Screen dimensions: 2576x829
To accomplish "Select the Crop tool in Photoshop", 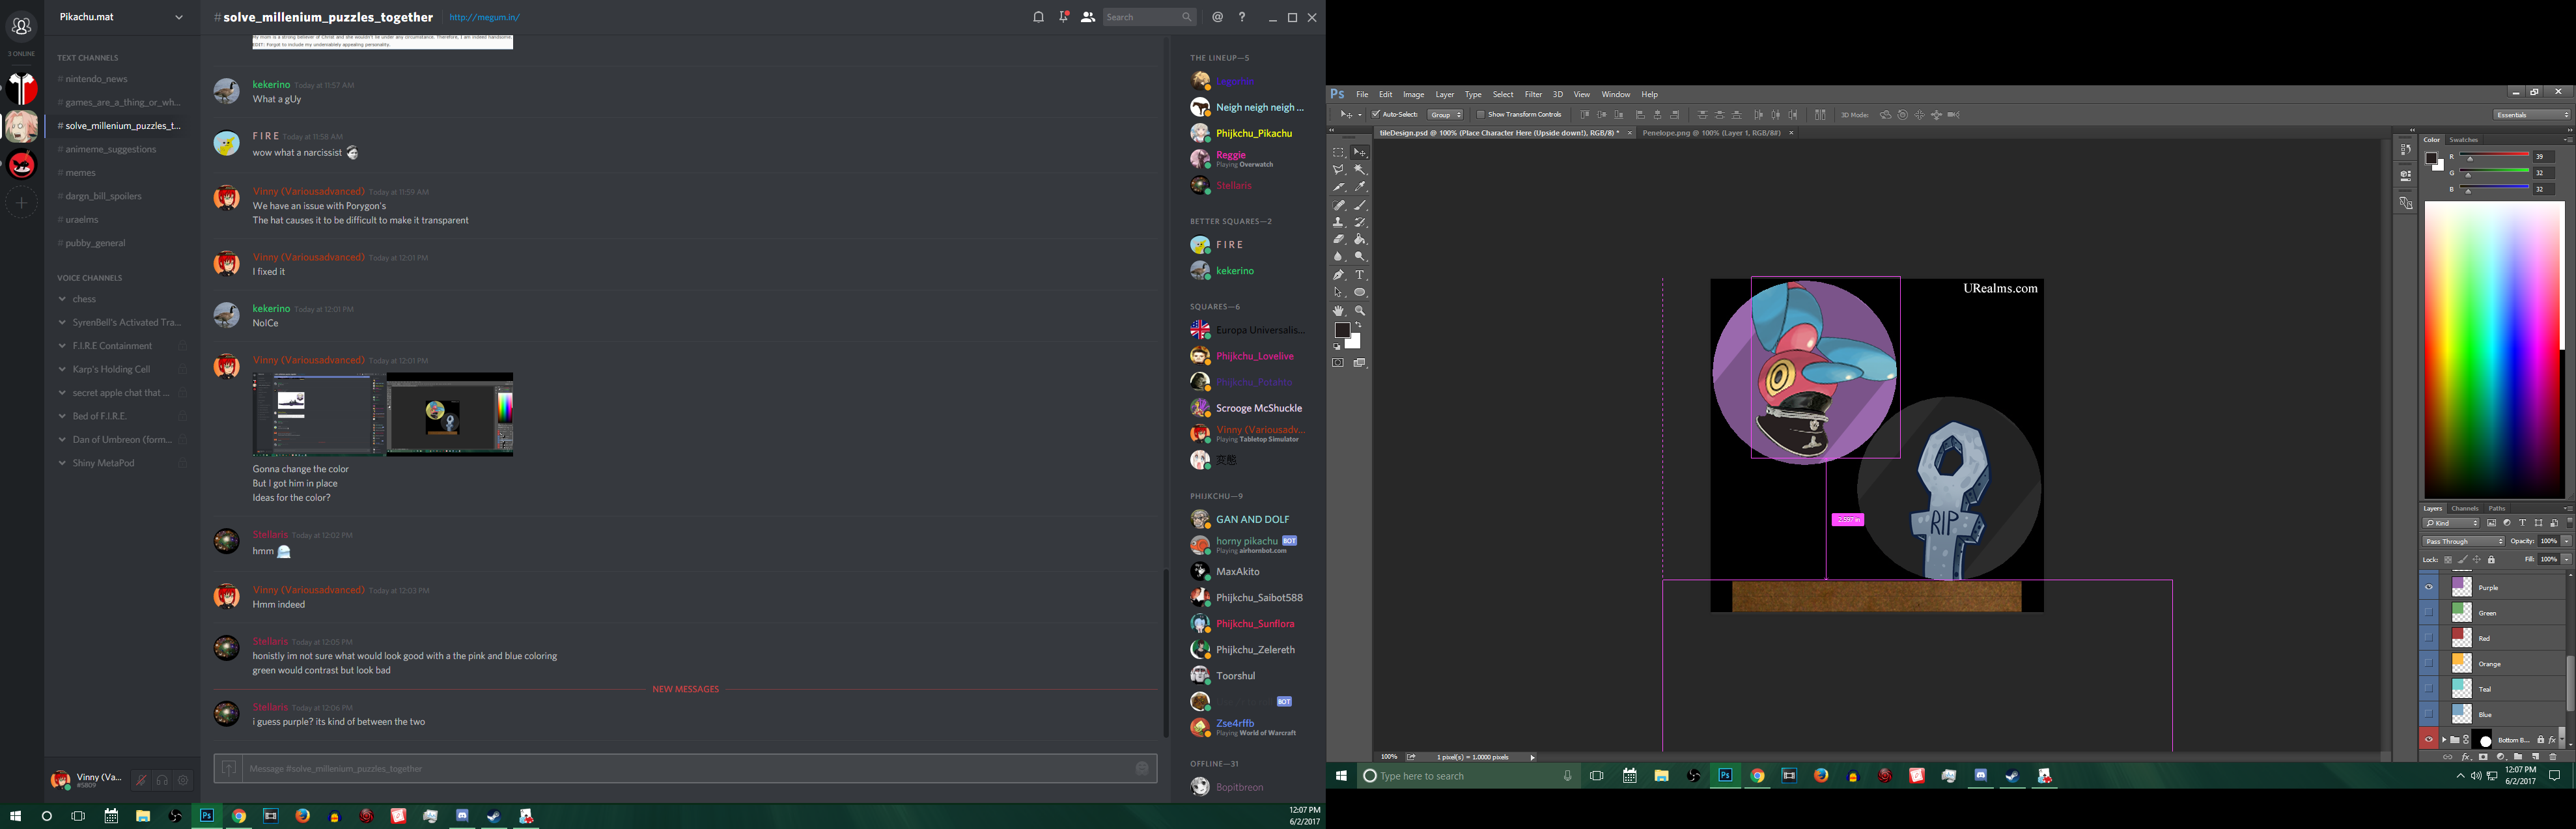I will [1338, 187].
